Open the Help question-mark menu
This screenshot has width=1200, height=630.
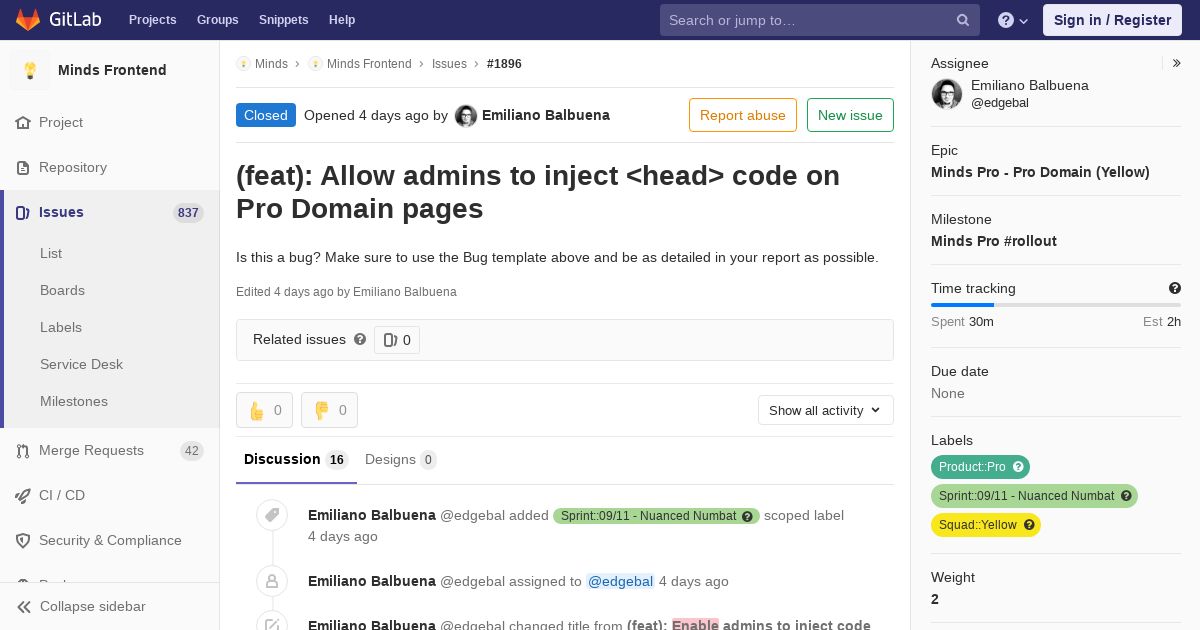1013,20
